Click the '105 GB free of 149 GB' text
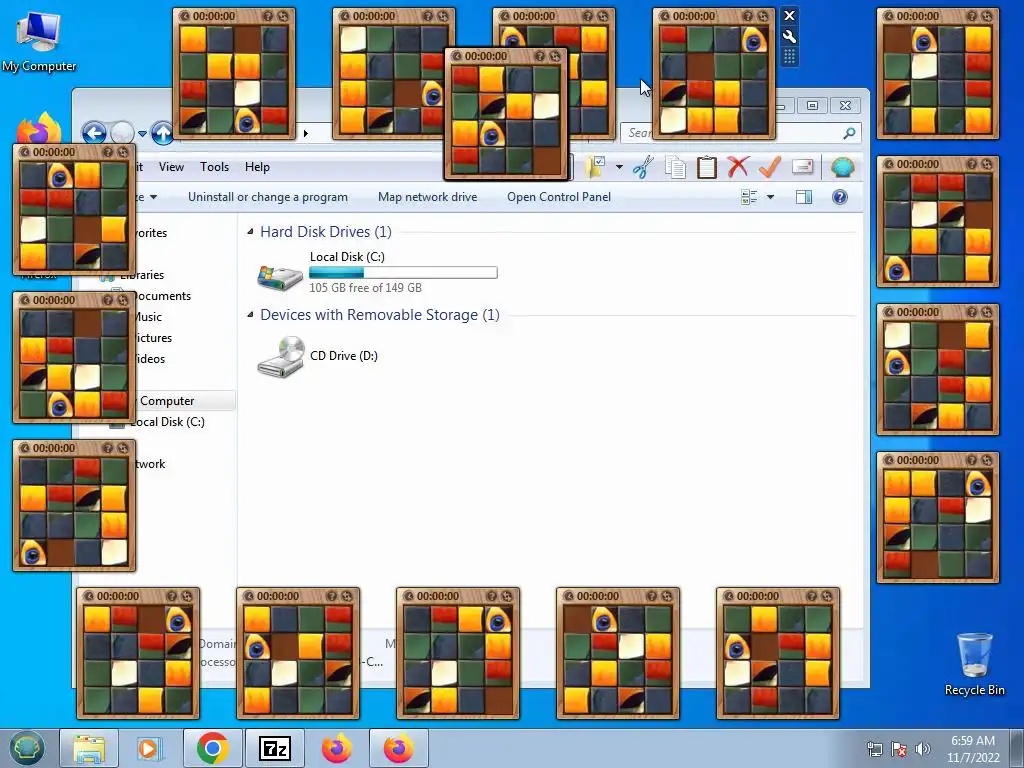 tap(366, 287)
